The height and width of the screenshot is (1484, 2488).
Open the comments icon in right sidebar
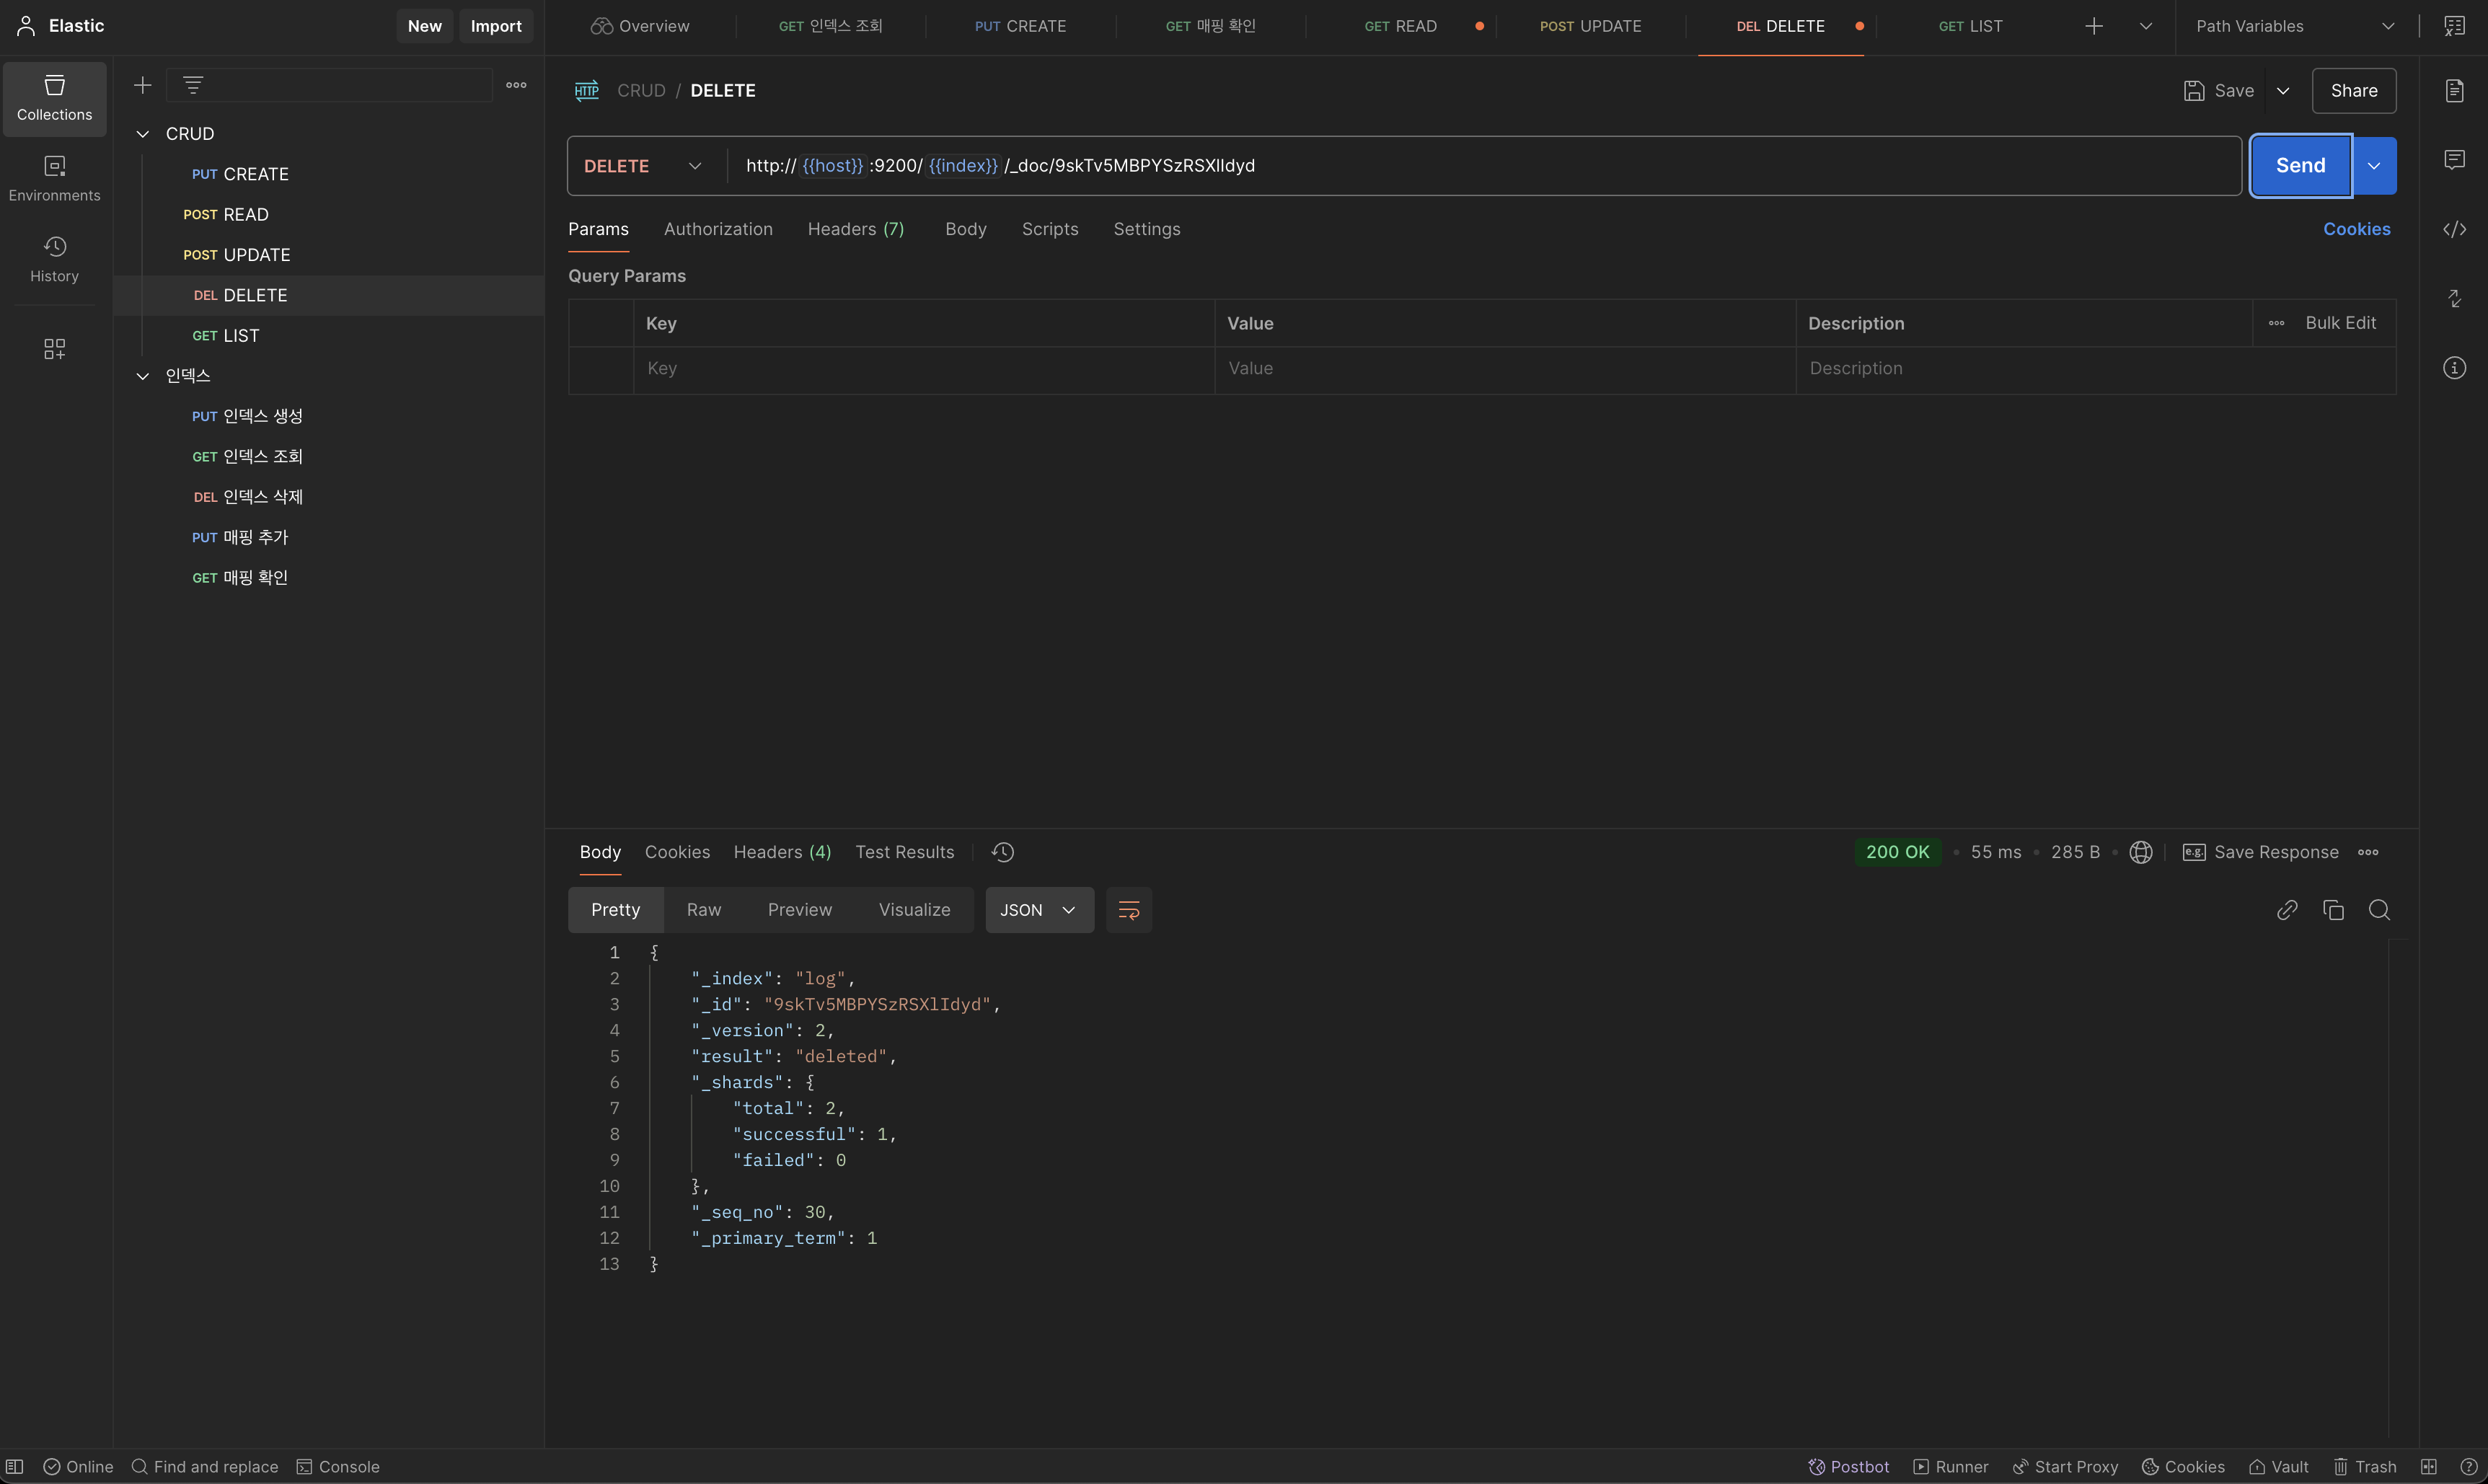[2454, 160]
